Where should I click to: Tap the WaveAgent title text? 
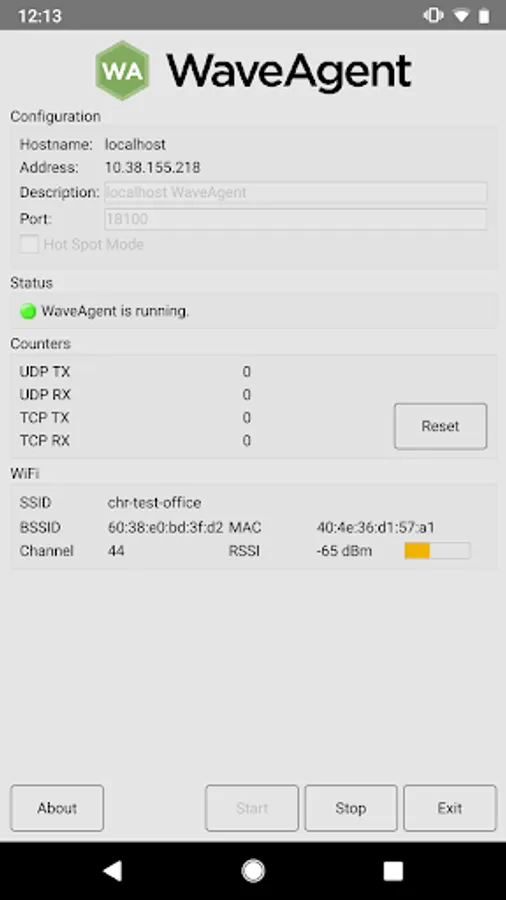coord(289,72)
